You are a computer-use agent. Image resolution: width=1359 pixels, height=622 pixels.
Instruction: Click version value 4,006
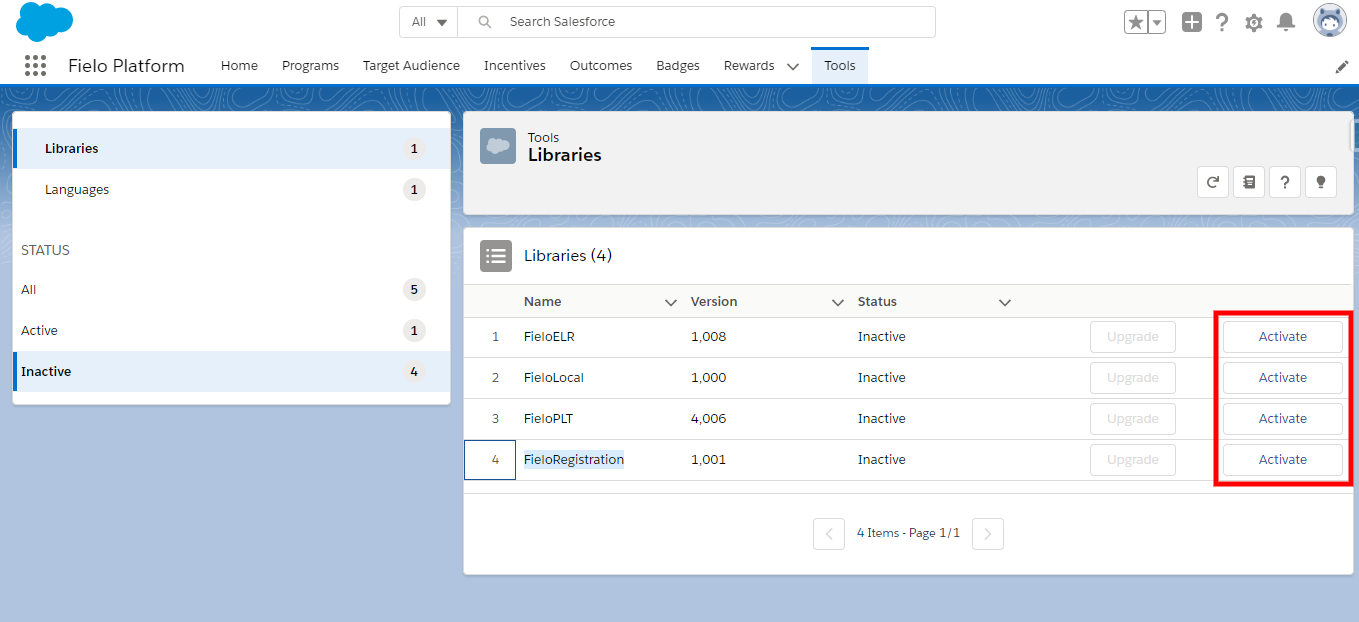709,419
